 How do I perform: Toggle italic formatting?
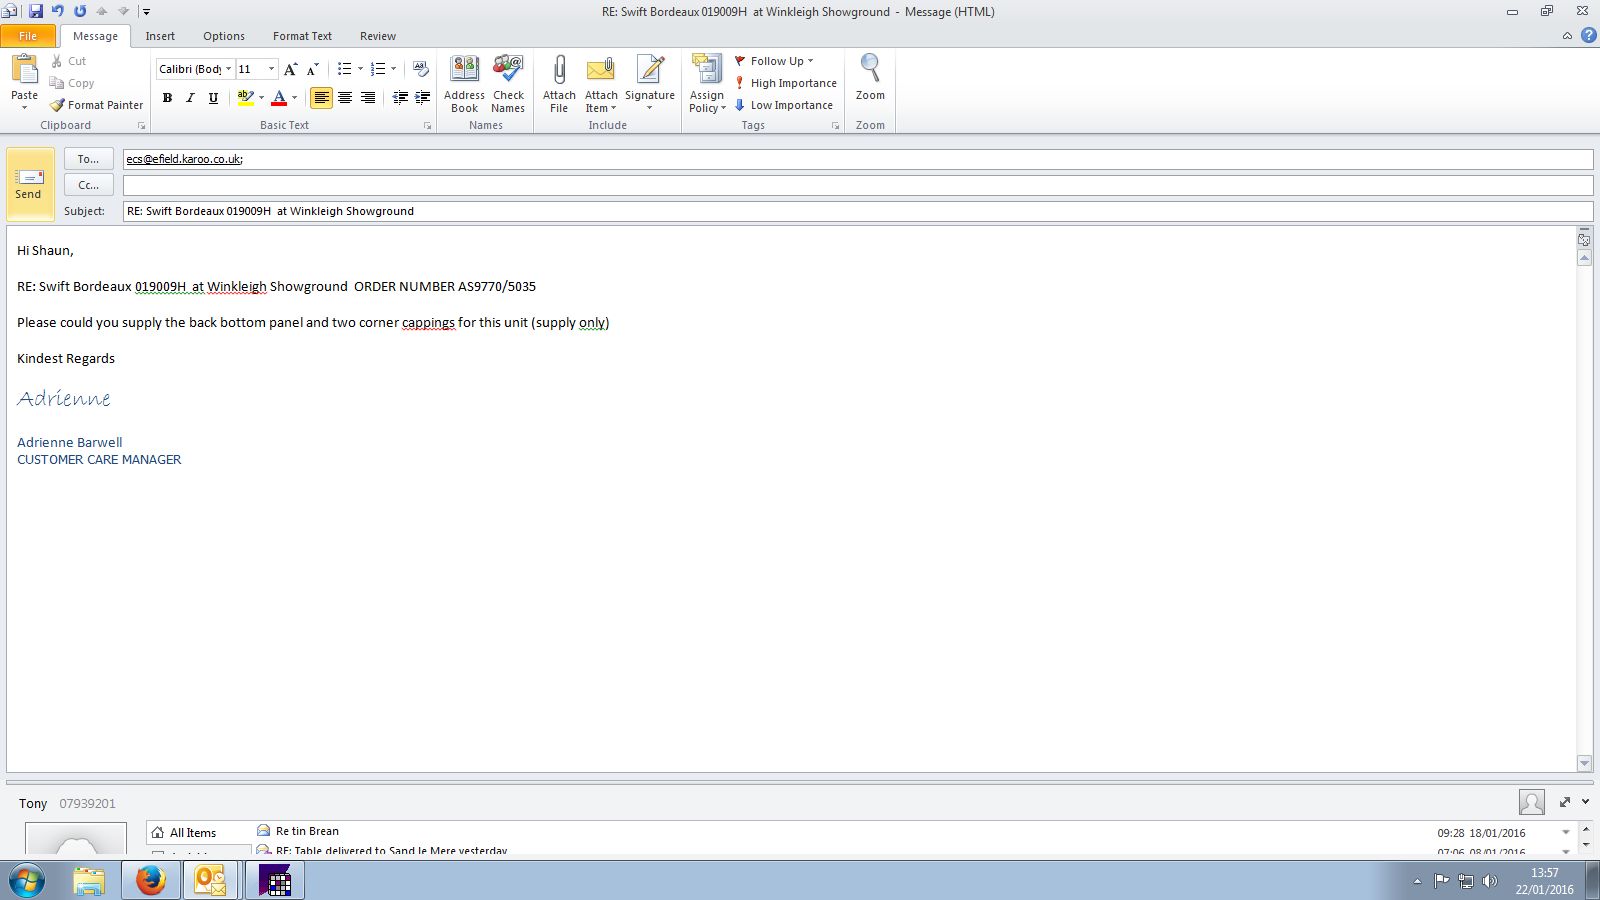(x=190, y=98)
